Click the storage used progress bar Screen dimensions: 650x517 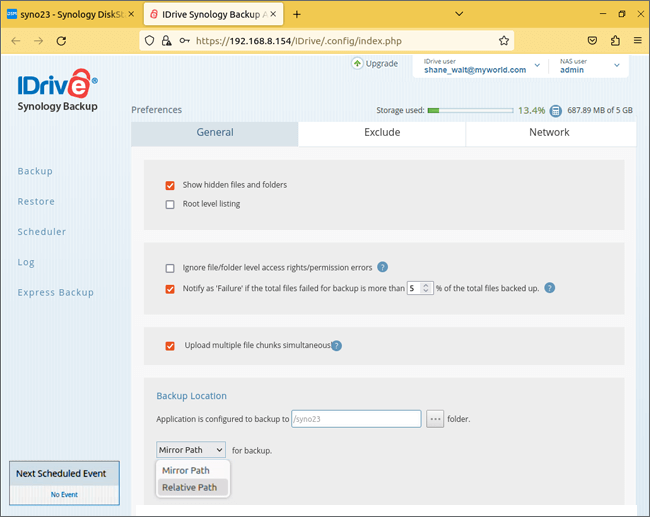pos(469,111)
